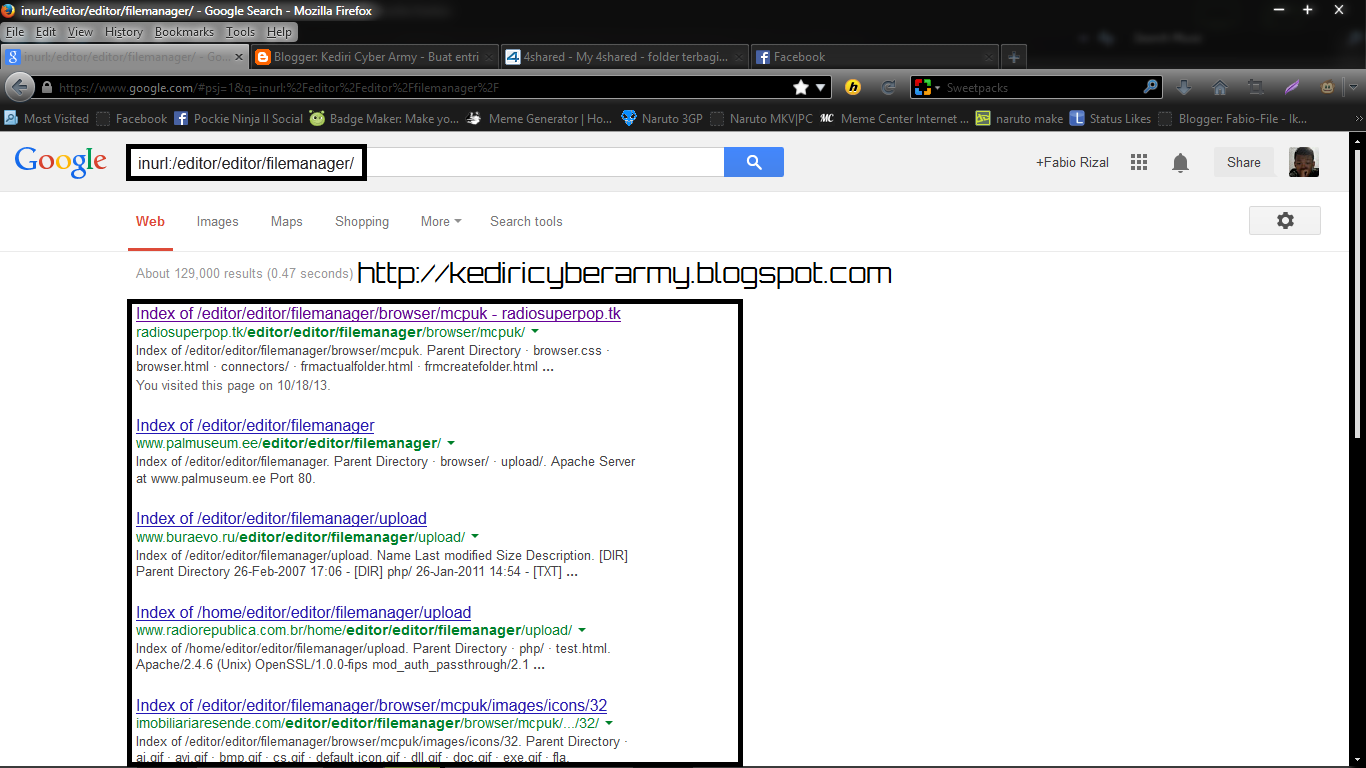The width and height of the screenshot is (1366, 768).
Task: Open the View menu
Action: click(81, 32)
